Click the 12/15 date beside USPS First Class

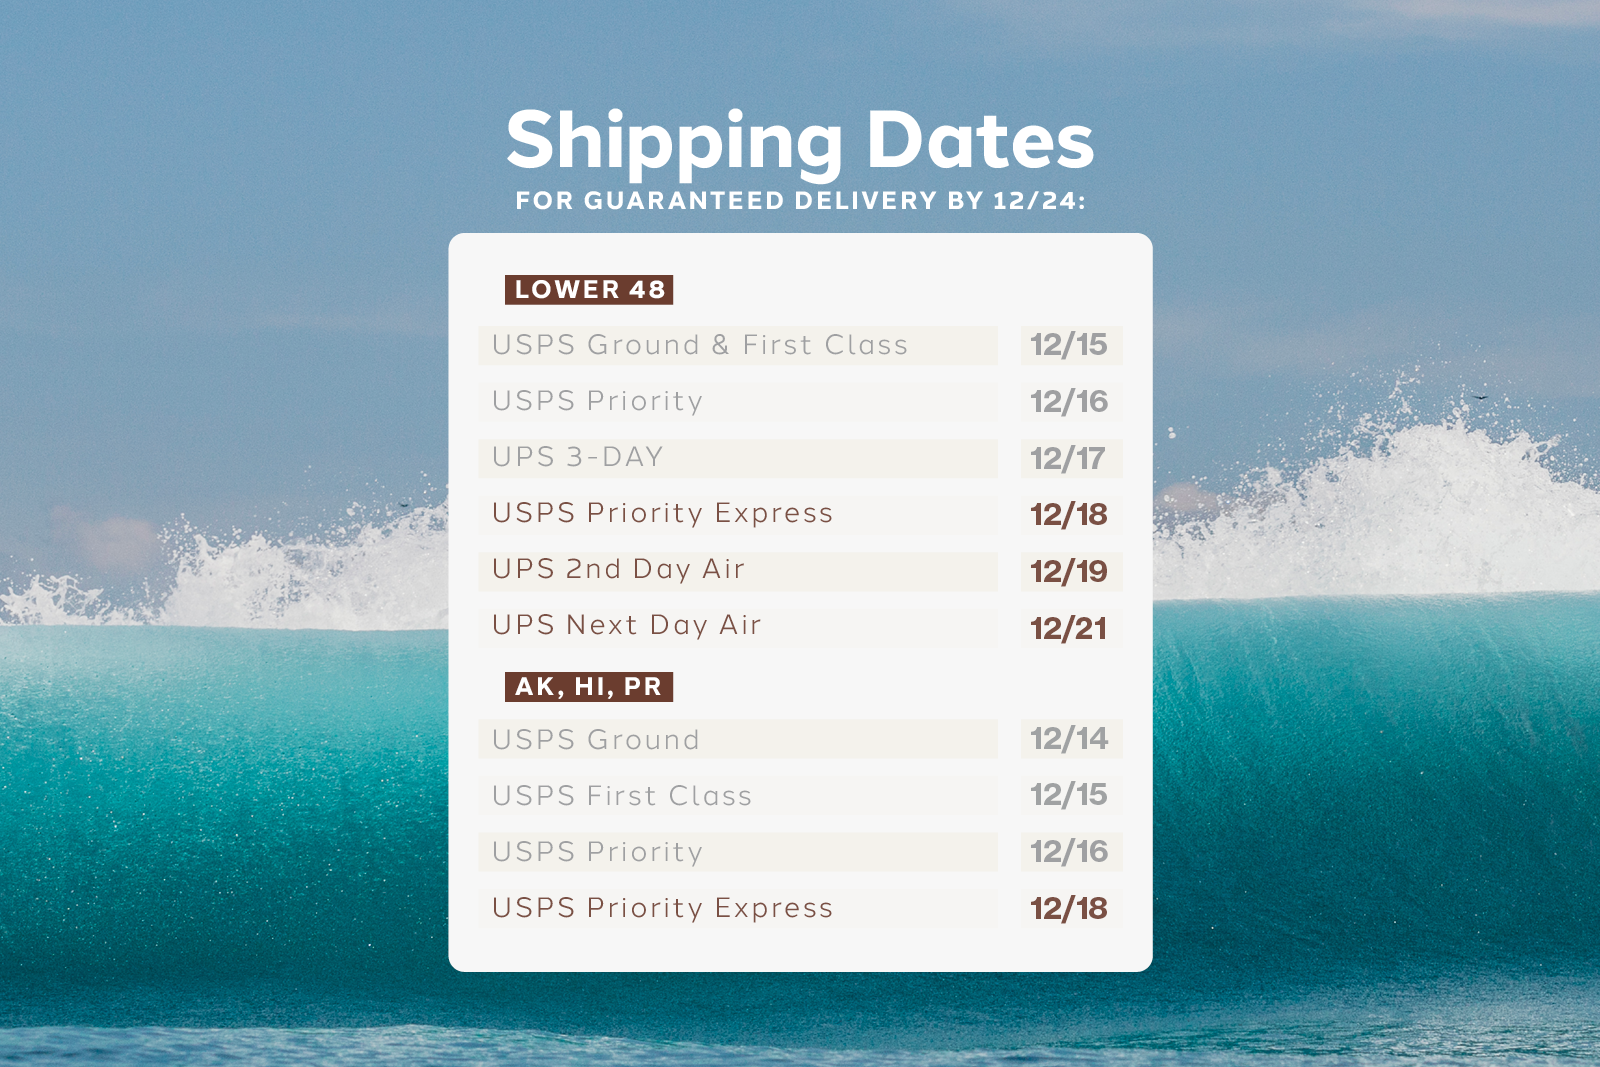[1069, 795]
